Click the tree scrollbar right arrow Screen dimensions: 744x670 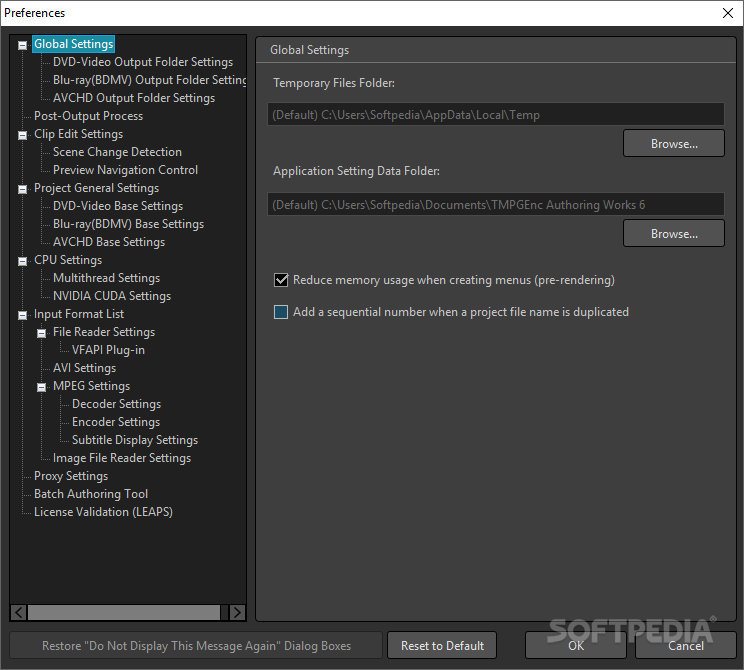coord(237,613)
